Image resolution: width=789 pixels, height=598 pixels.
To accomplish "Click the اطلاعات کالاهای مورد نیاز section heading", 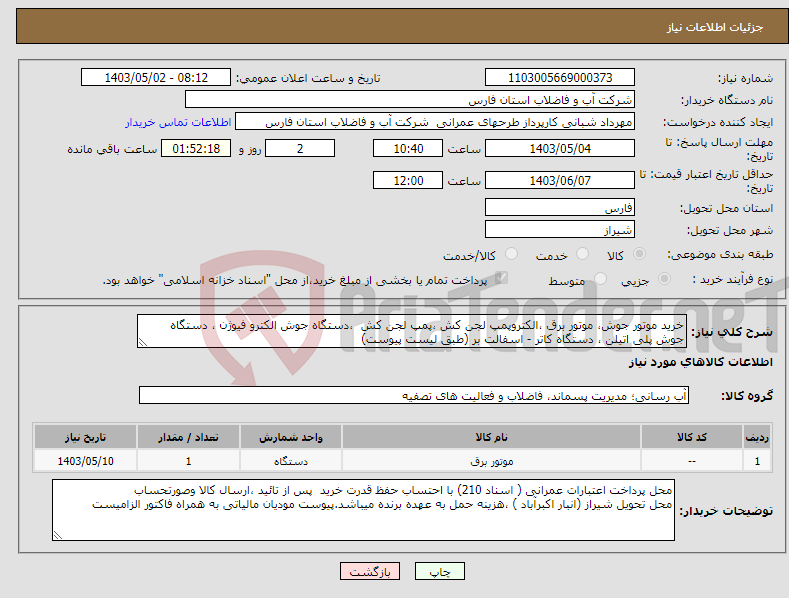I will coord(700,362).
